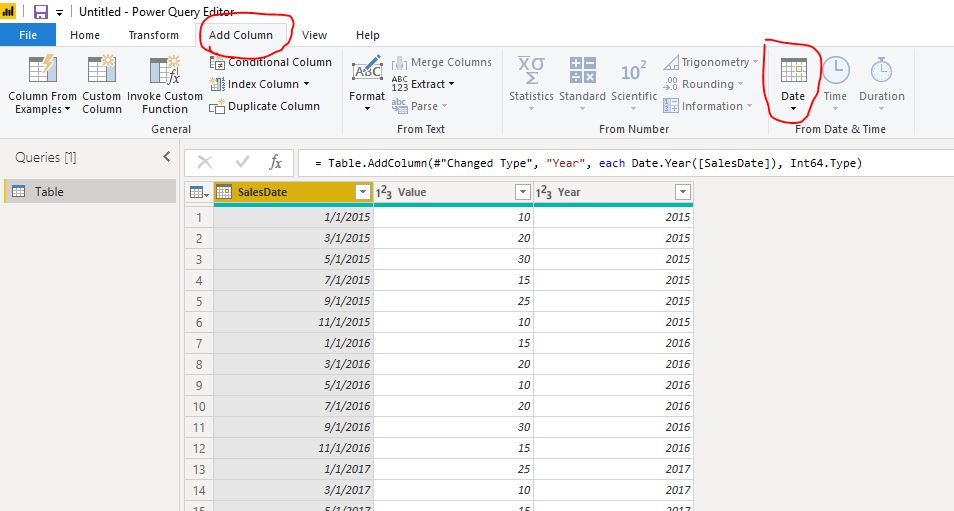The width and height of the screenshot is (954, 511).
Task: Open the table corner menu icon
Action: click(x=199, y=192)
